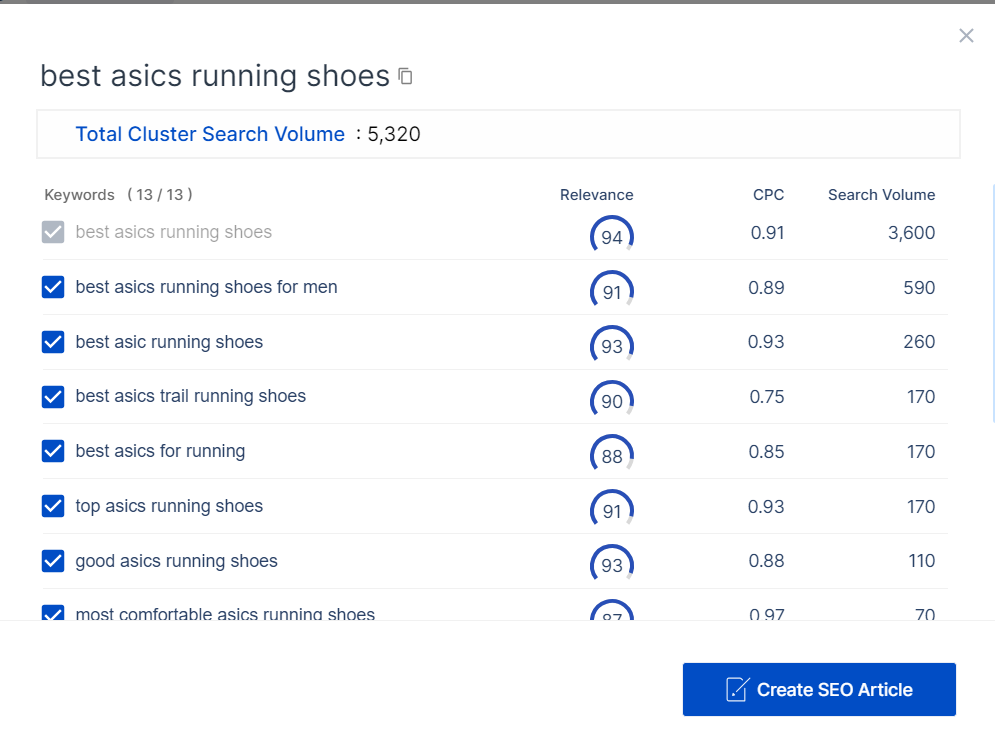Click the Search Volume column header

pyautogui.click(x=881, y=195)
